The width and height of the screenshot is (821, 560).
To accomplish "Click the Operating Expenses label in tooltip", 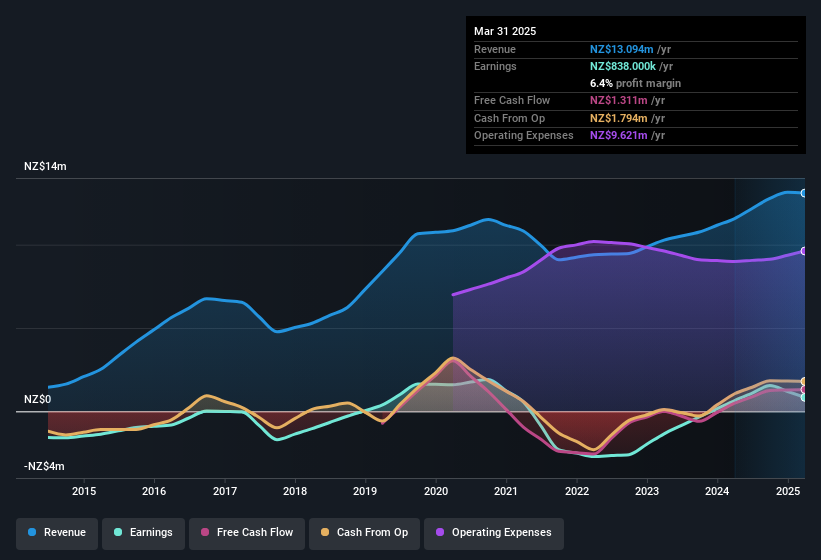I will (x=524, y=136).
